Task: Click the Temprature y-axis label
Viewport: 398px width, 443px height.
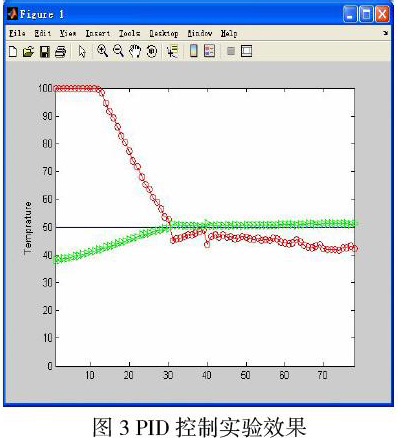Action: [28, 228]
